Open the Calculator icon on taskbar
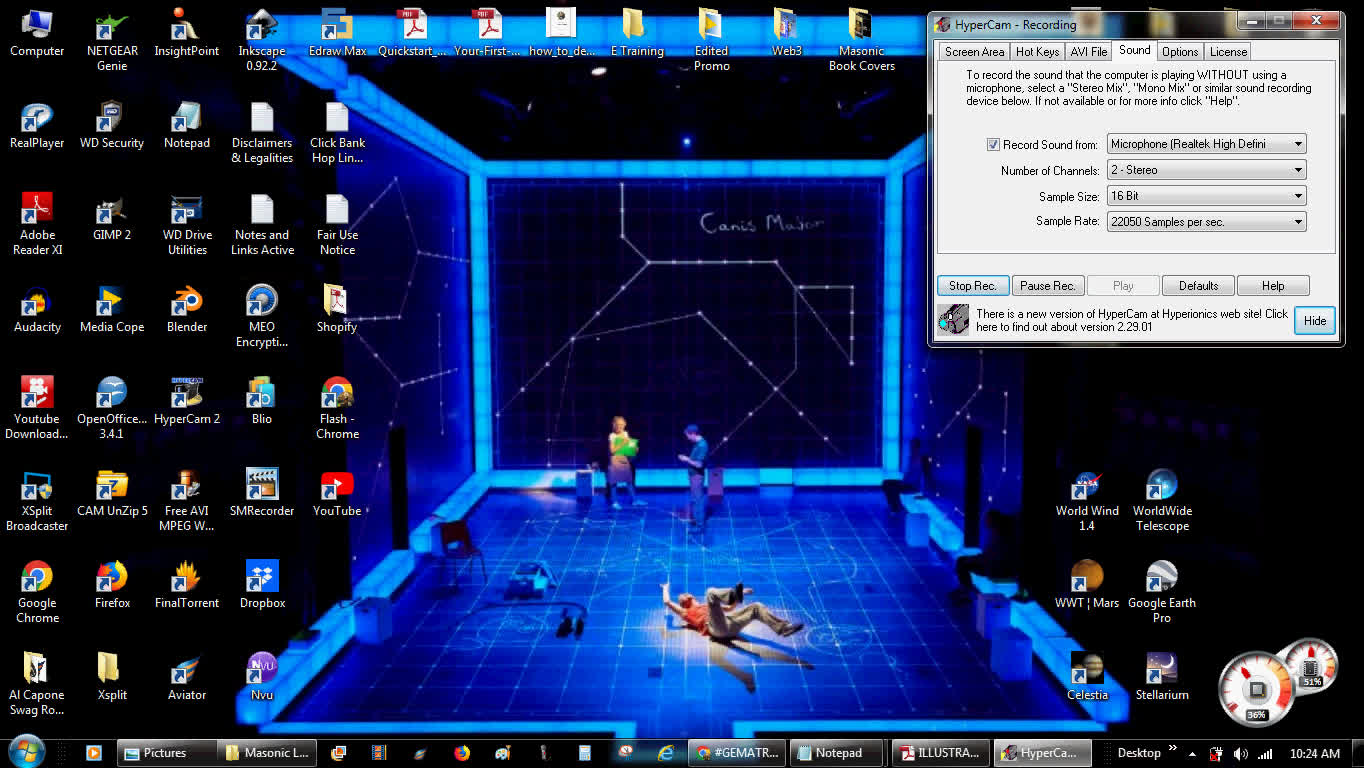The image size is (1364, 768). [x=585, y=753]
